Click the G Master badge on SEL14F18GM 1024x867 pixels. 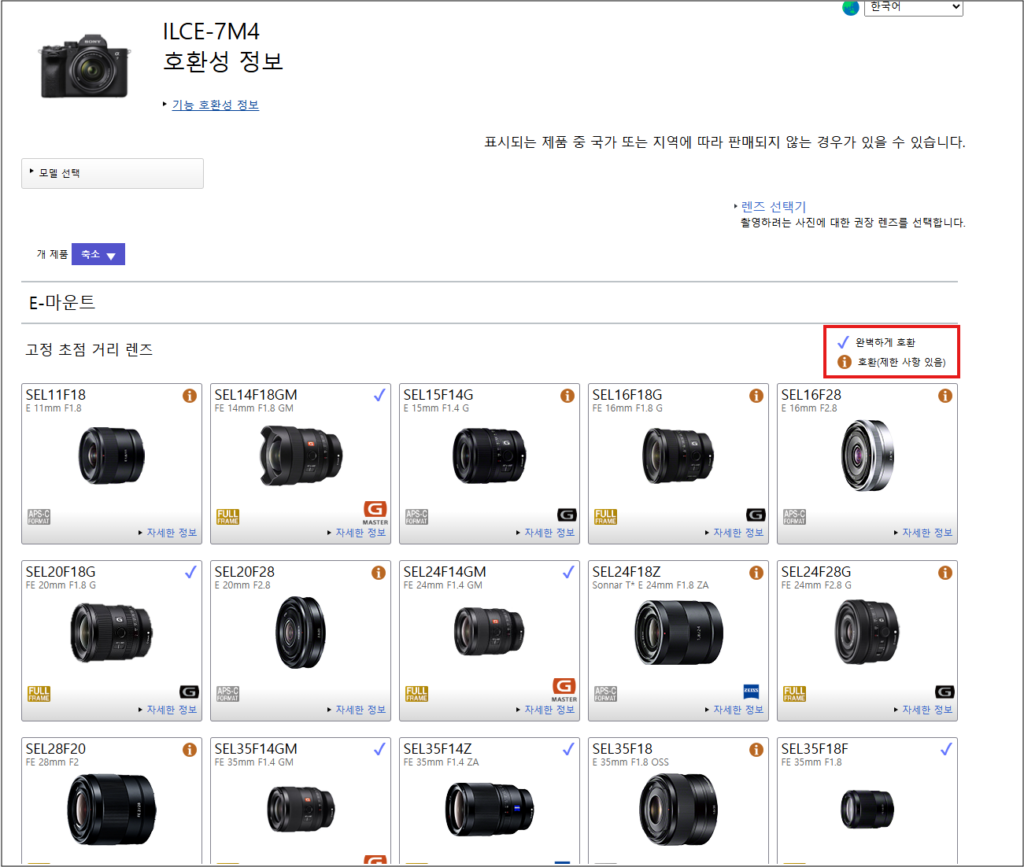click(375, 513)
